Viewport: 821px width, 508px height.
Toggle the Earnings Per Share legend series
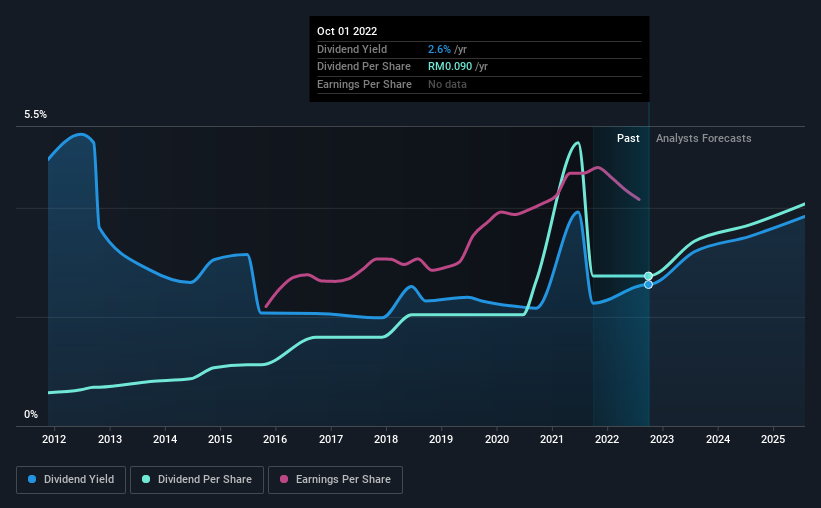click(x=335, y=480)
